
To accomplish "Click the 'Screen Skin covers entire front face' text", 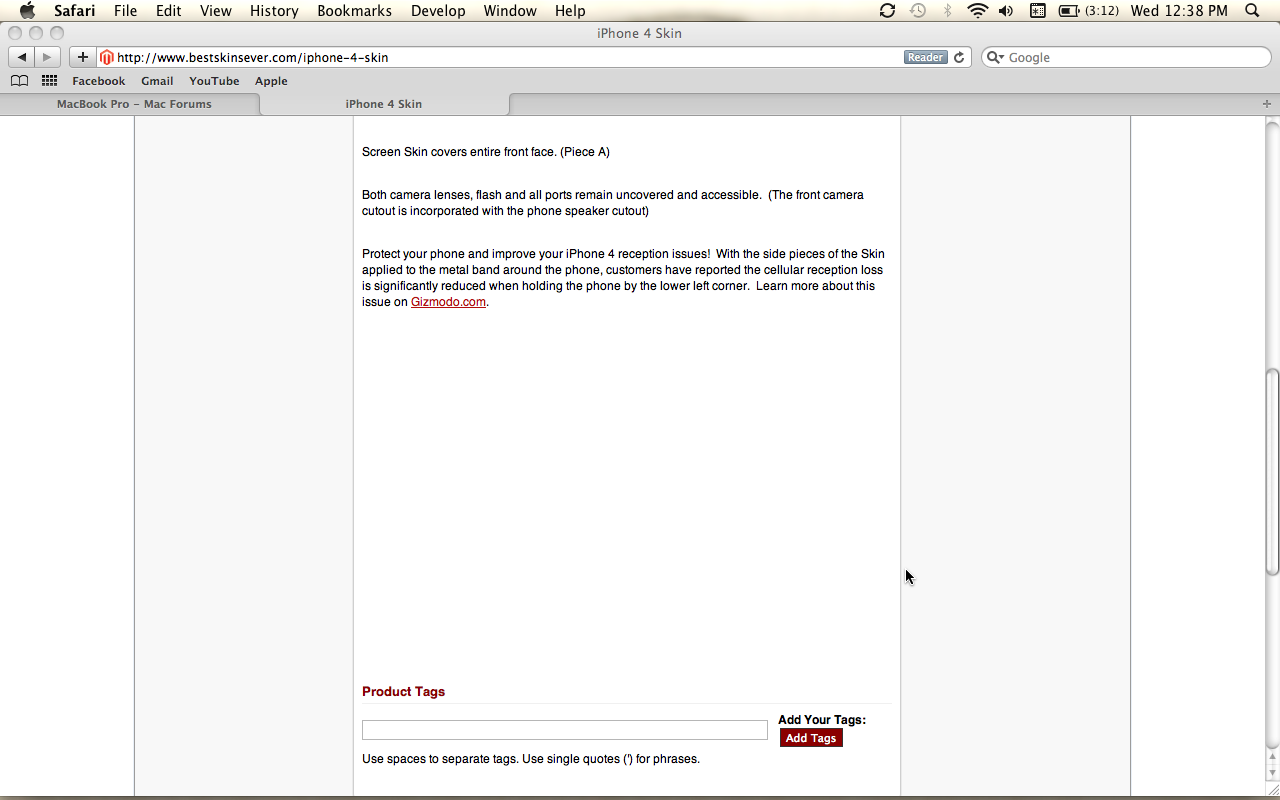I will (486, 152).
